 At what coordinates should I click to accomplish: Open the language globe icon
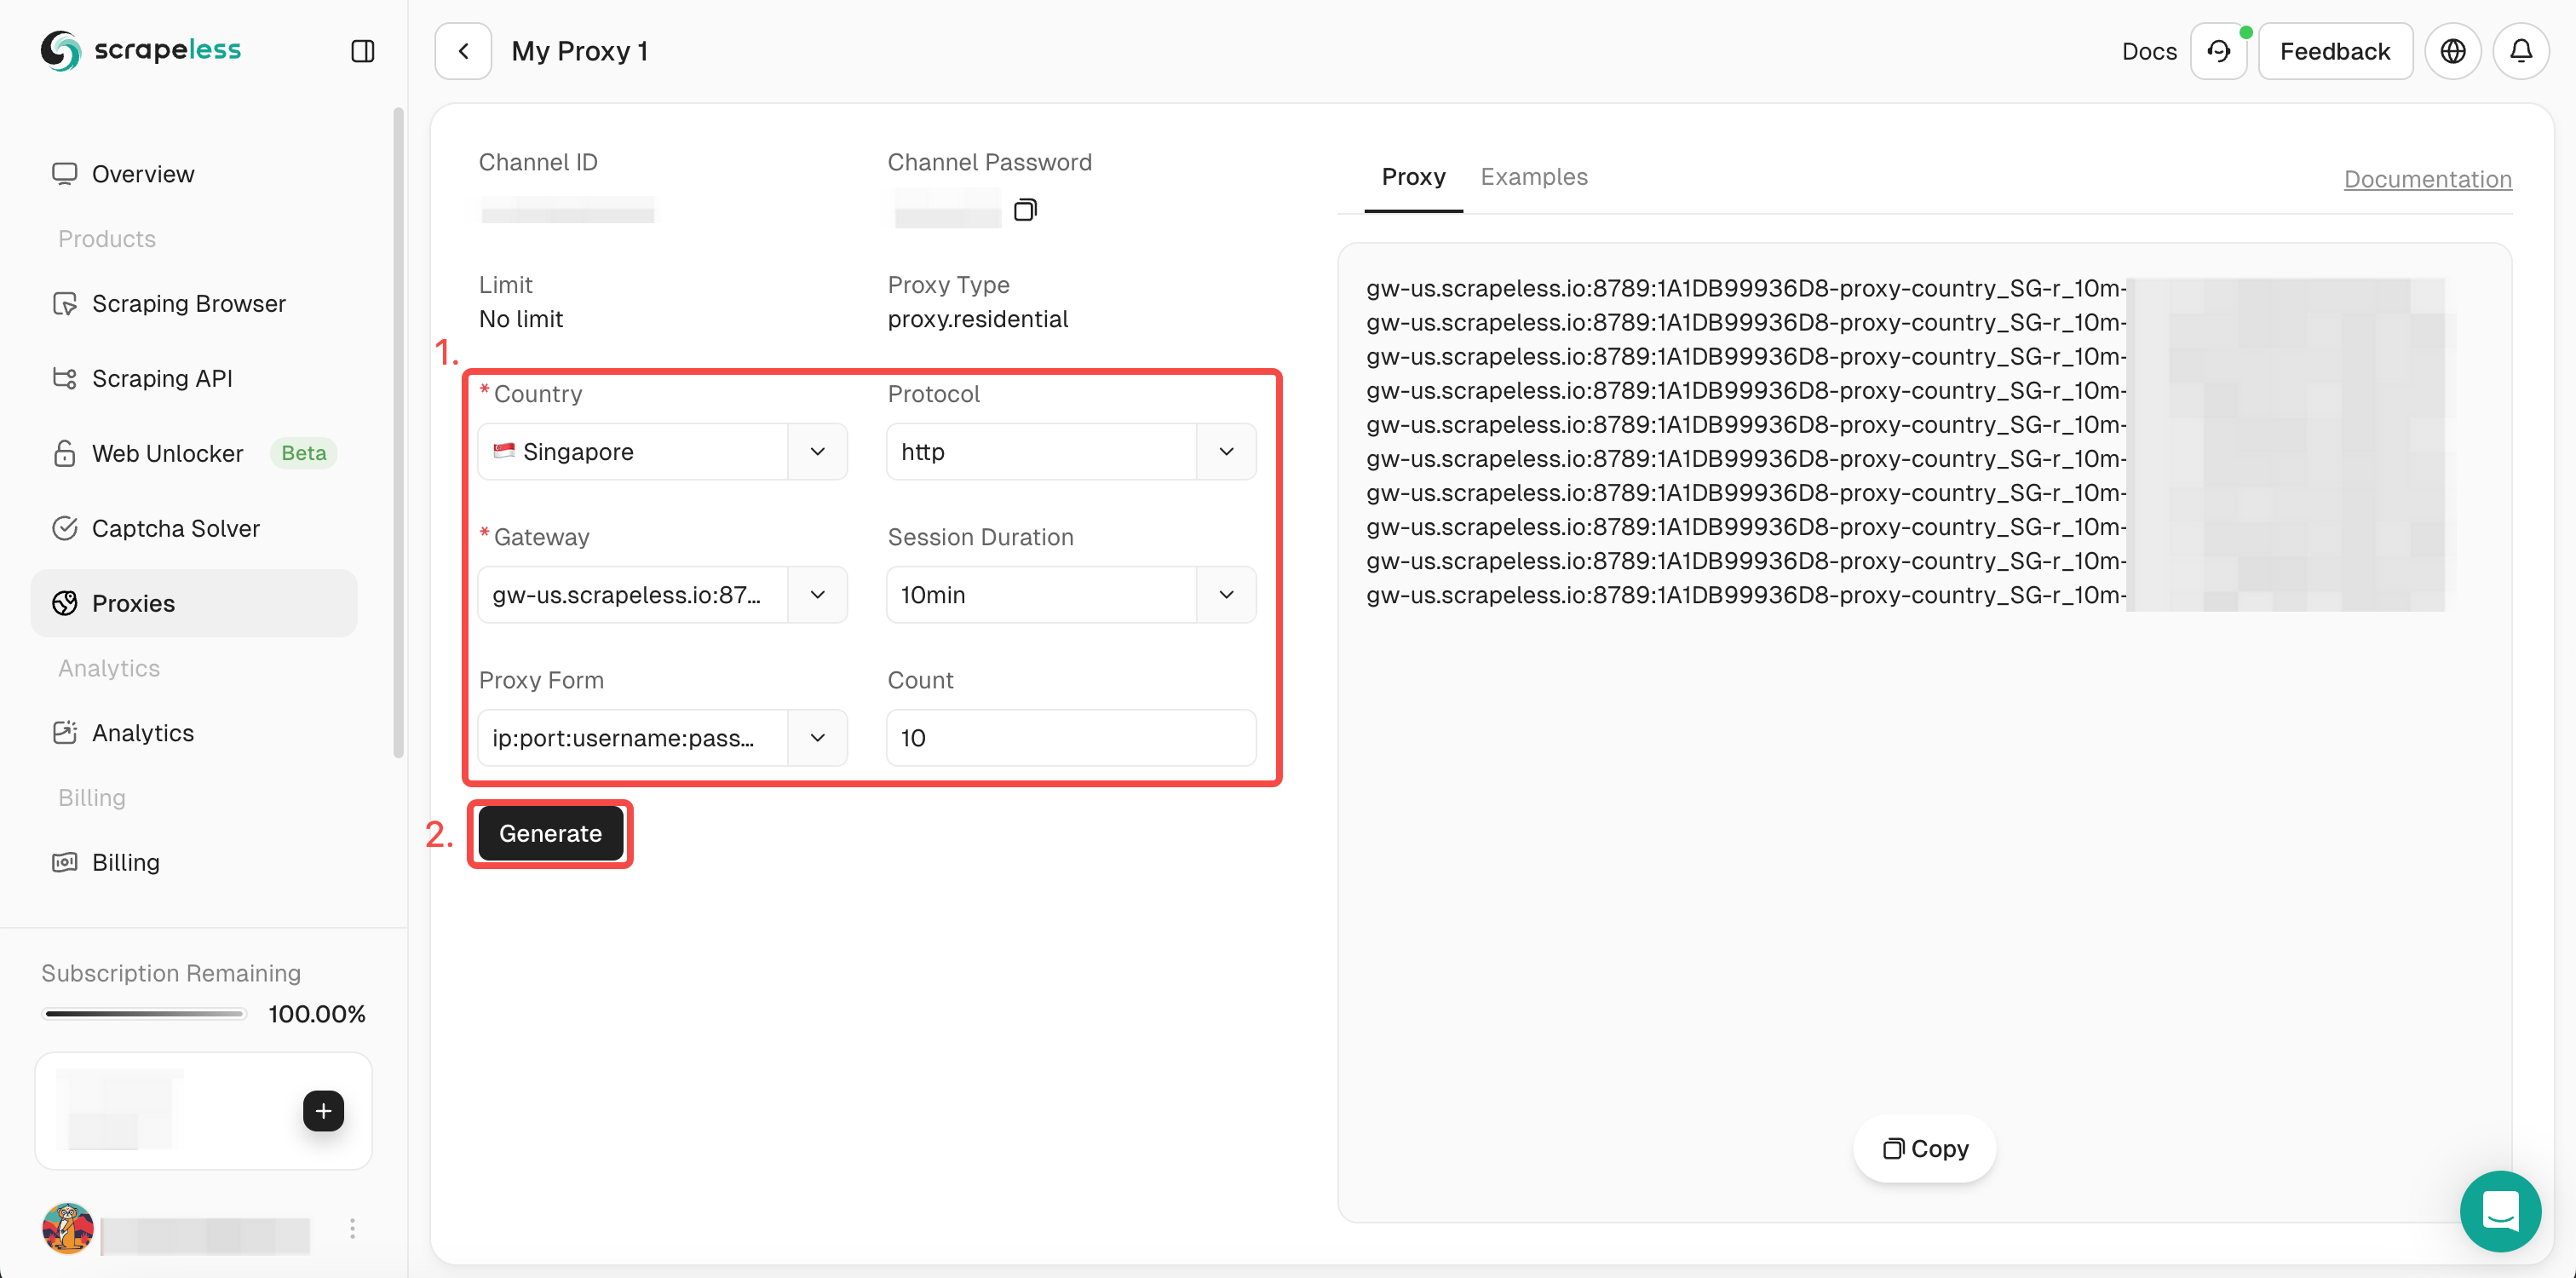tap(2452, 51)
